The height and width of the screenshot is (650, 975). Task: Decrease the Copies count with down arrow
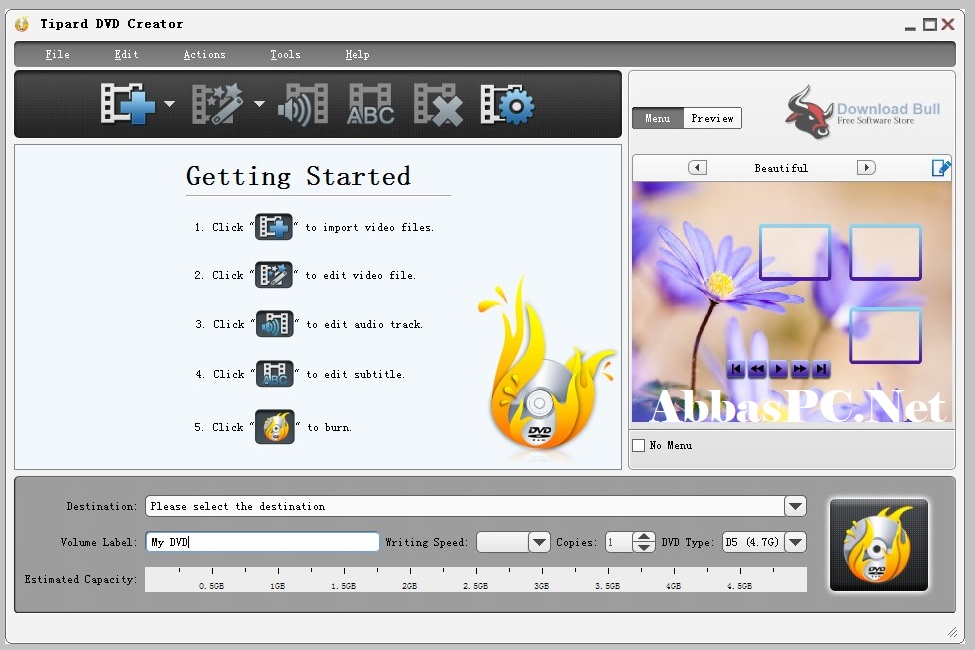tap(644, 547)
